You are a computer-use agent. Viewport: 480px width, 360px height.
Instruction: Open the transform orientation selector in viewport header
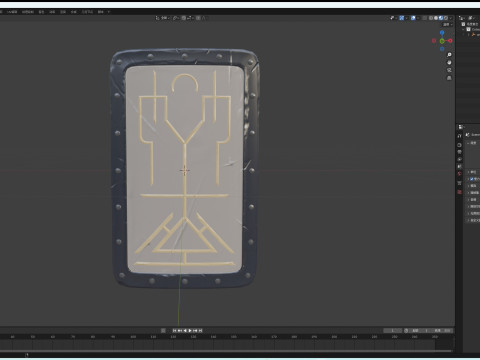[162, 18]
